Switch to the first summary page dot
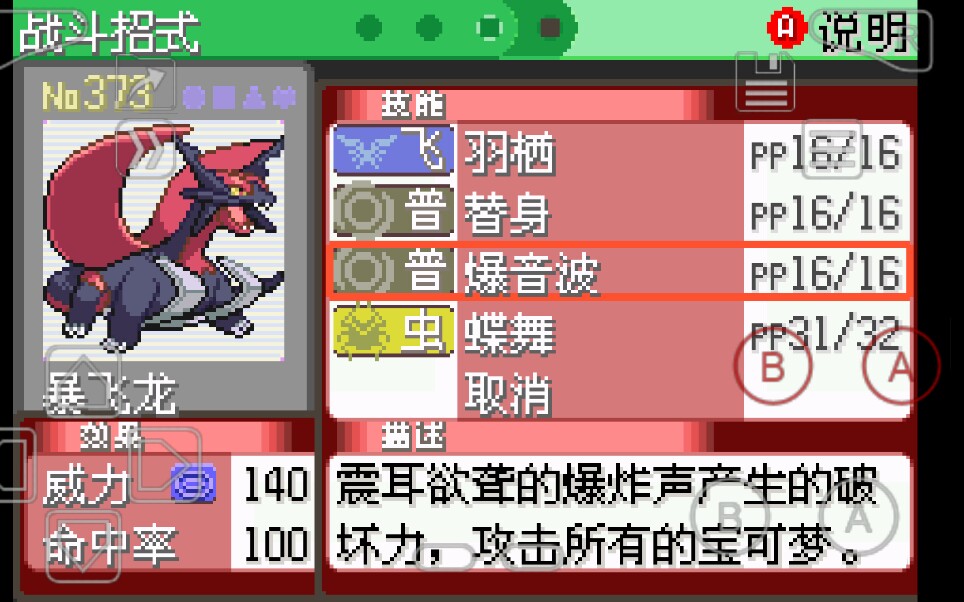964x602 pixels. coord(369,28)
